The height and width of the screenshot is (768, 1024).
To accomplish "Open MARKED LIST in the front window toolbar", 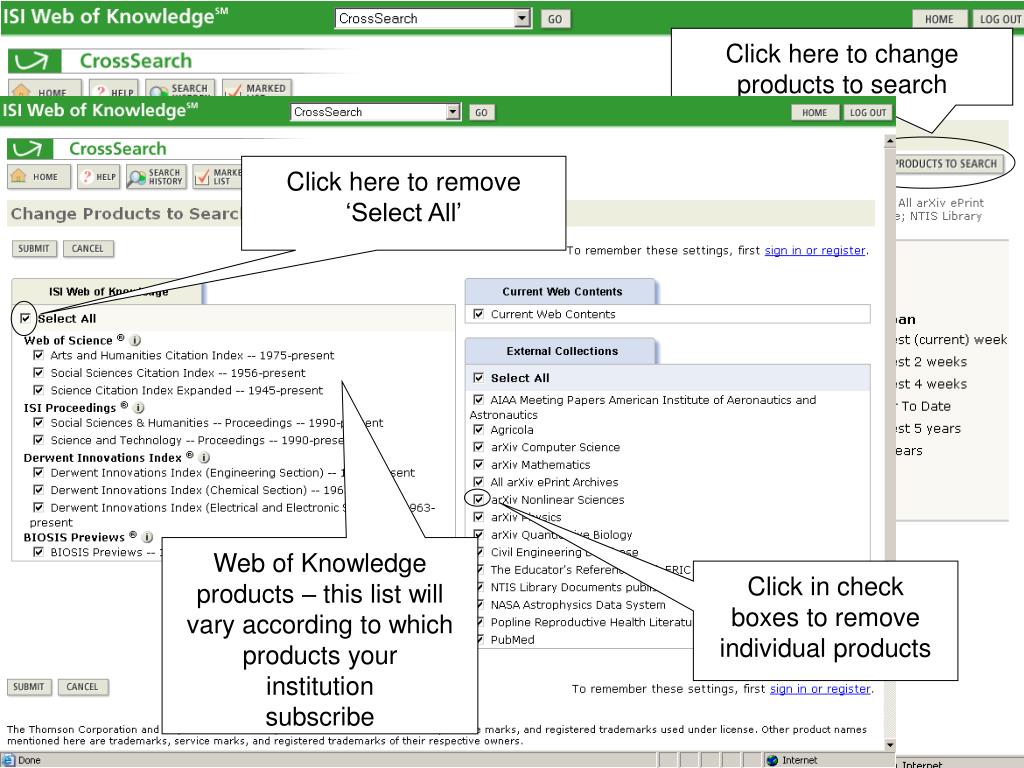I will point(217,176).
